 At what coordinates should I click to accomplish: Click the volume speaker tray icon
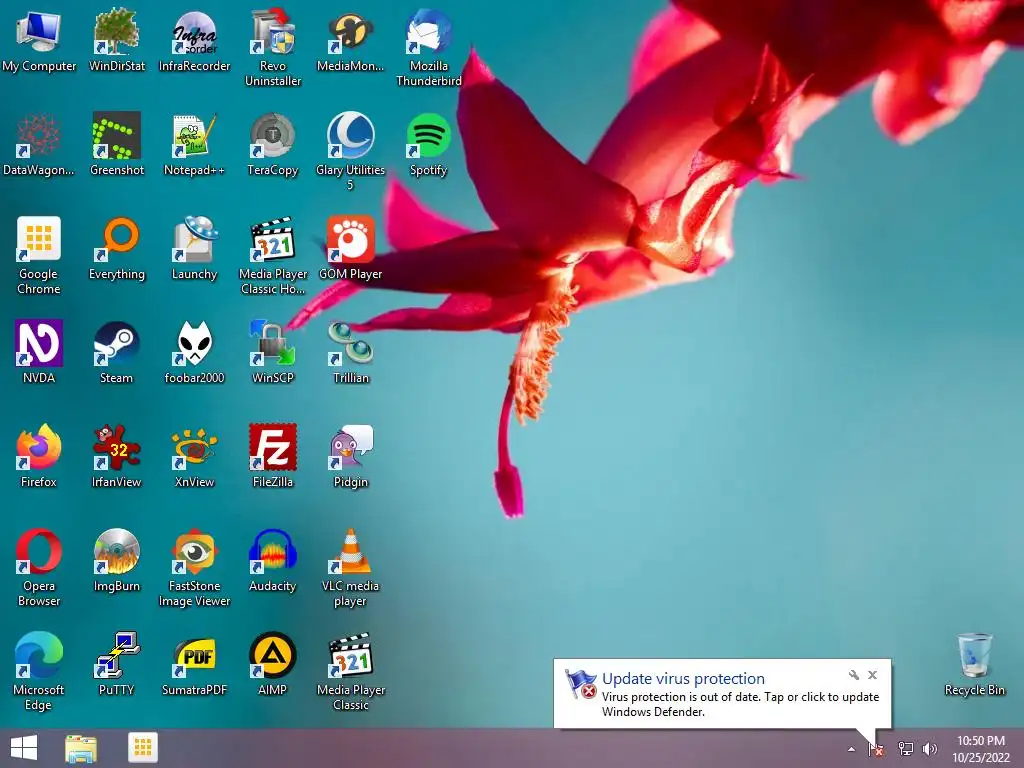coord(930,749)
